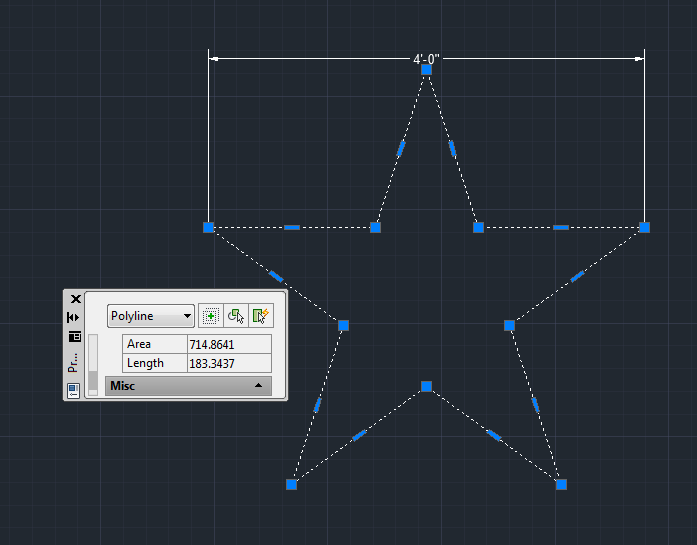The image size is (697, 545).
Task: Click the midpoint grip on top-right horizontal edge
Action: click(x=561, y=228)
